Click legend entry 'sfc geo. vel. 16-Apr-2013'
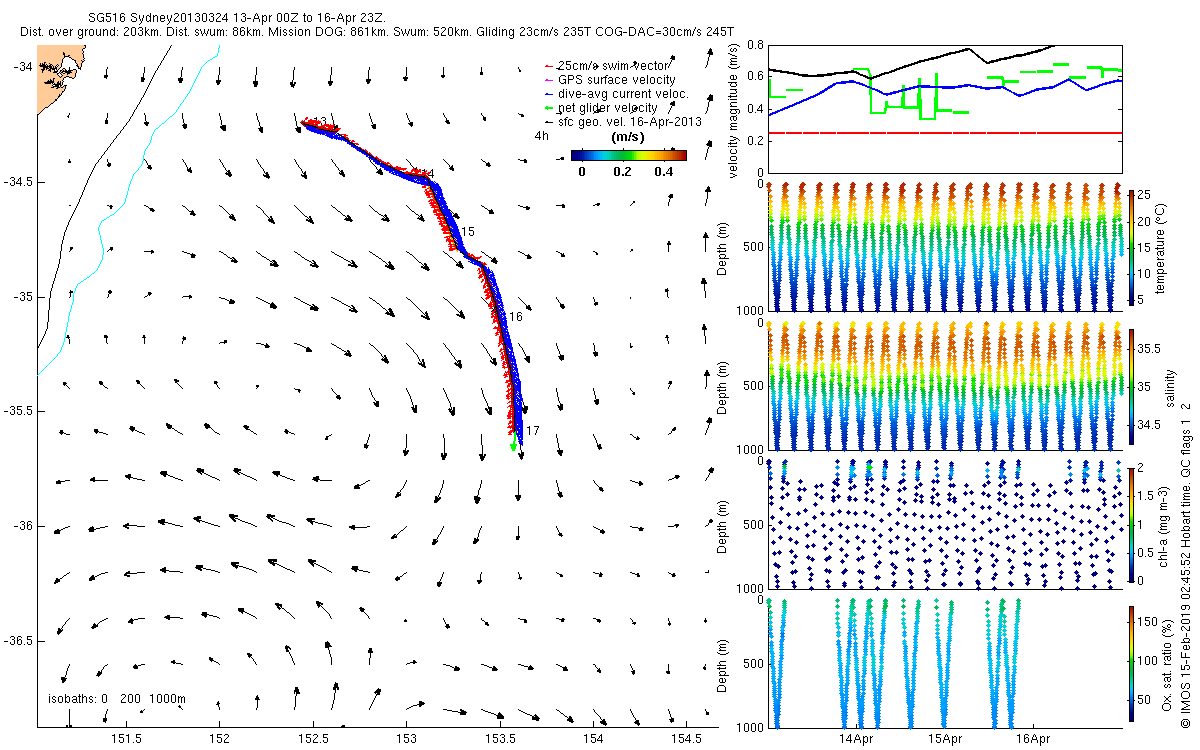The width and height of the screenshot is (1200, 750). click(x=630, y=121)
